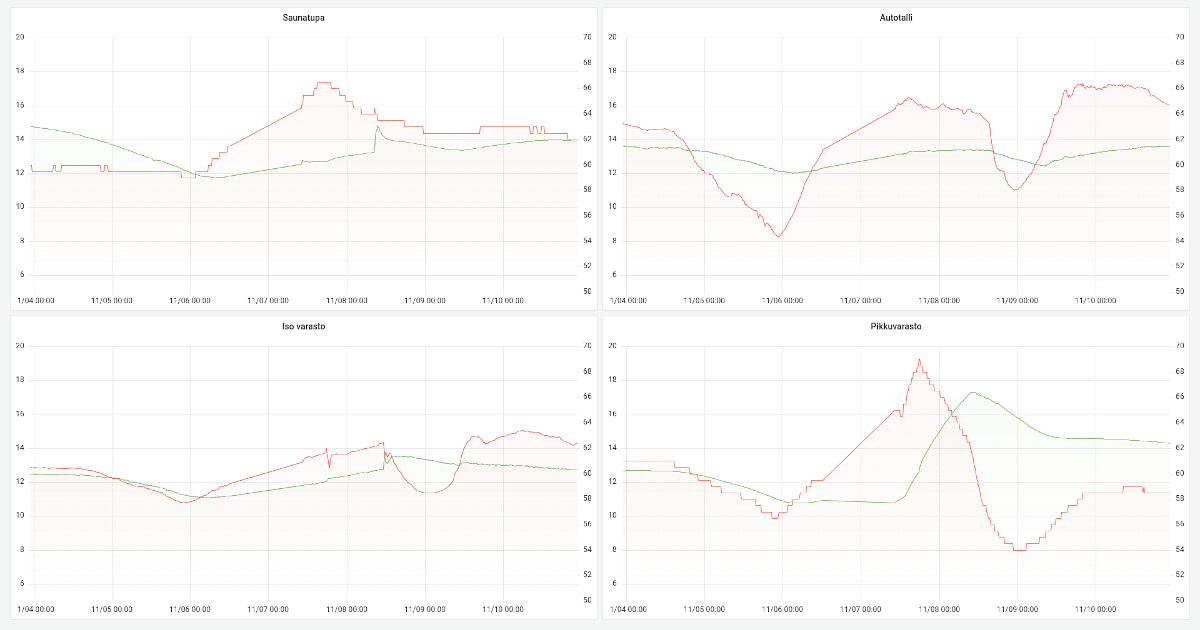Viewport: 1200px width, 630px height.
Task: Click the red line's peak in Saunatupa graph
Action: pyautogui.click(x=323, y=83)
